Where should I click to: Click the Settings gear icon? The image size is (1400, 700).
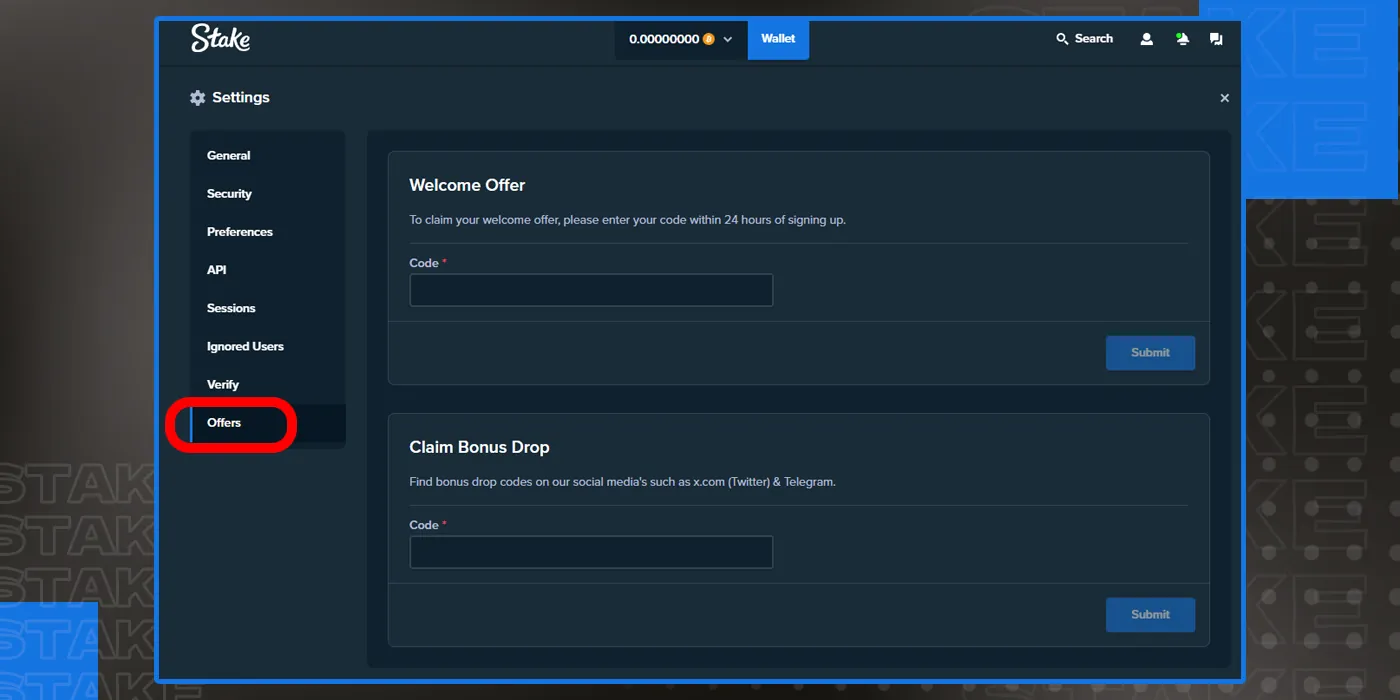click(x=197, y=98)
